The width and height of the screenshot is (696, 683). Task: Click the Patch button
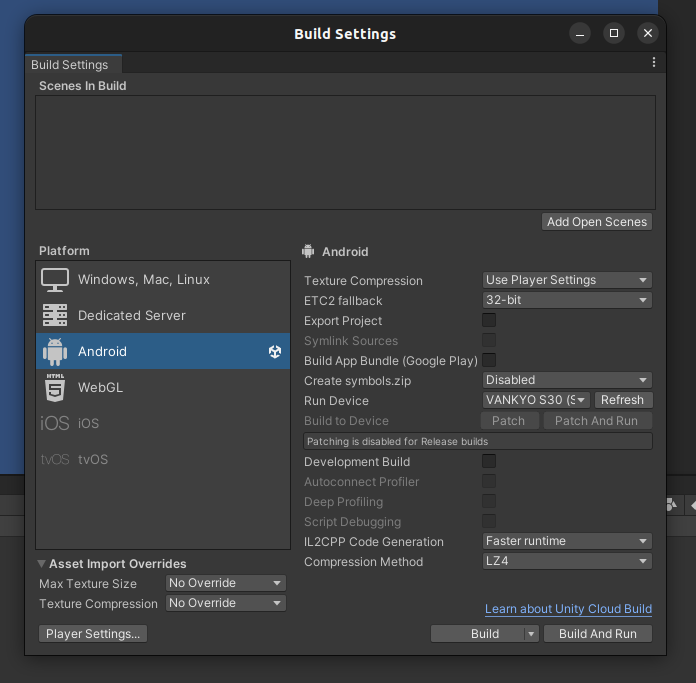[510, 421]
